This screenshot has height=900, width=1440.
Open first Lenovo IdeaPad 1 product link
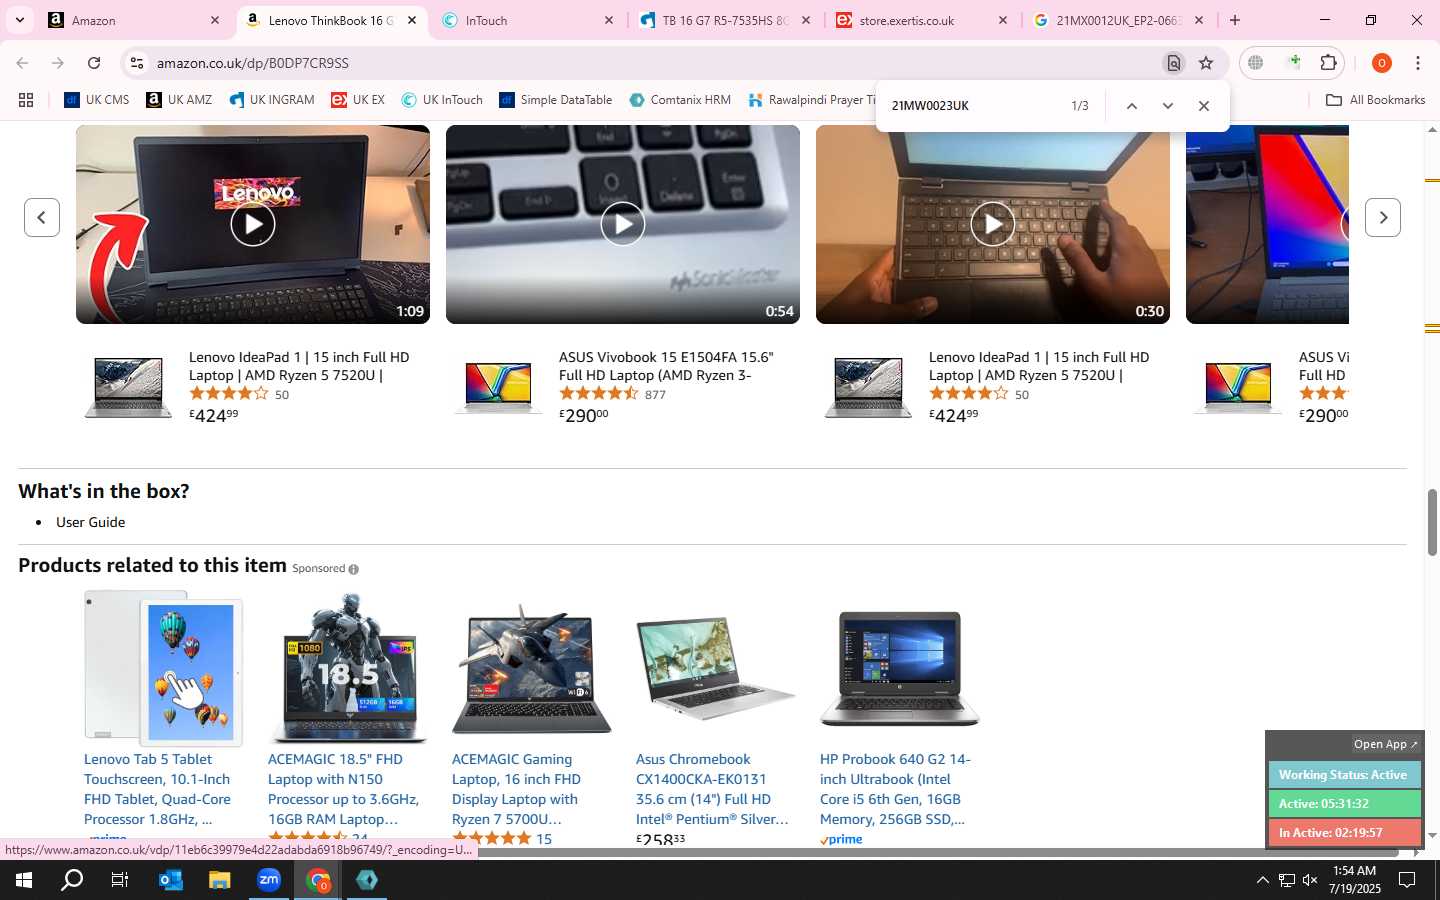coord(299,366)
